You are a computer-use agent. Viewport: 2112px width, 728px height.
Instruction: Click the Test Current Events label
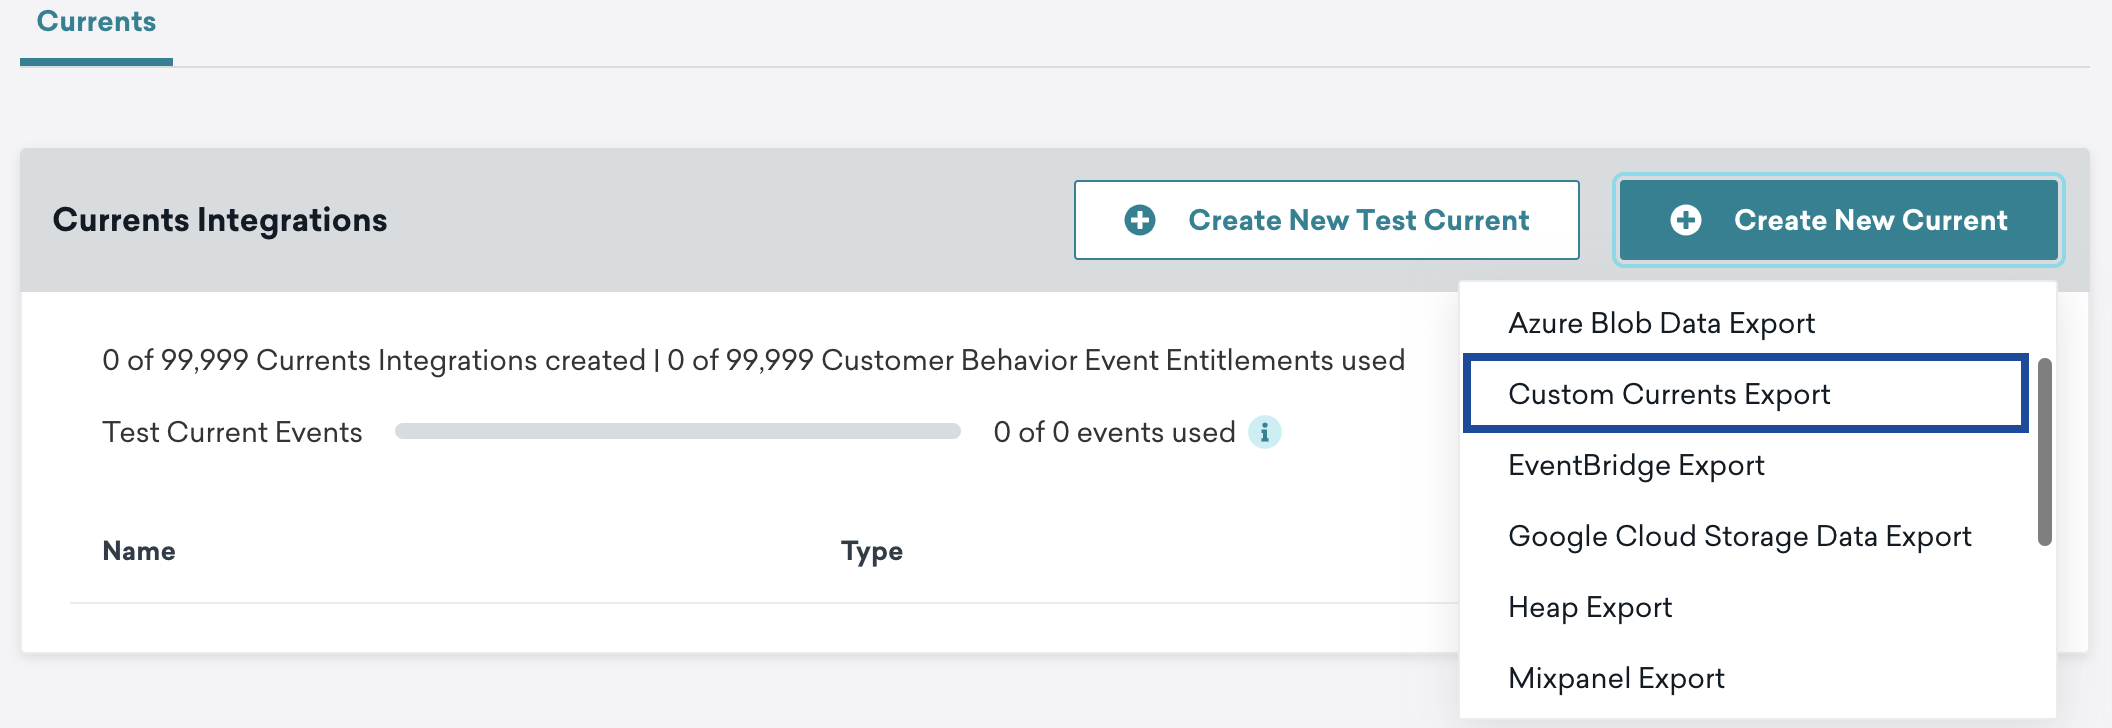tap(232, 432)
